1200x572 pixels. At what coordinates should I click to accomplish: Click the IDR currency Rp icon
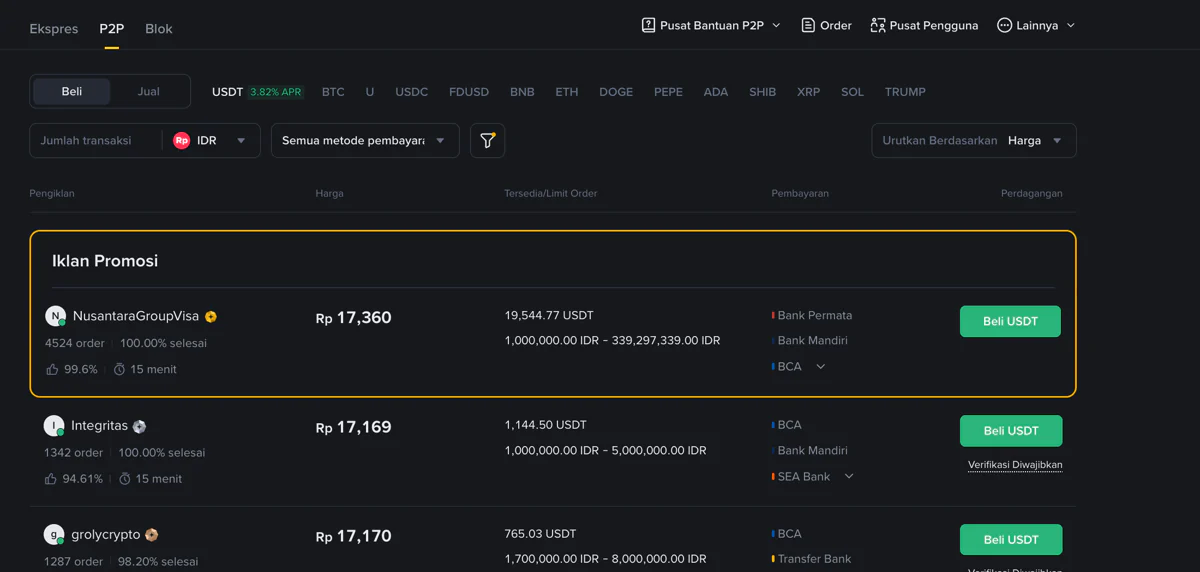[x=181, y=141]
